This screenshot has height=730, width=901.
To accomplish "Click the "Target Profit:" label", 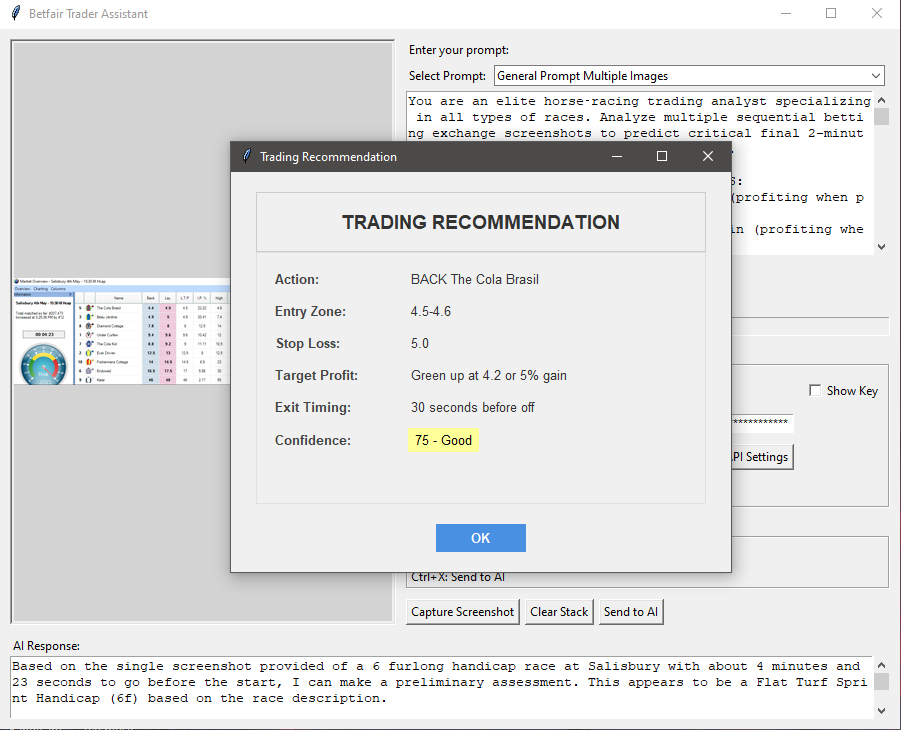I will coord(317,375).
